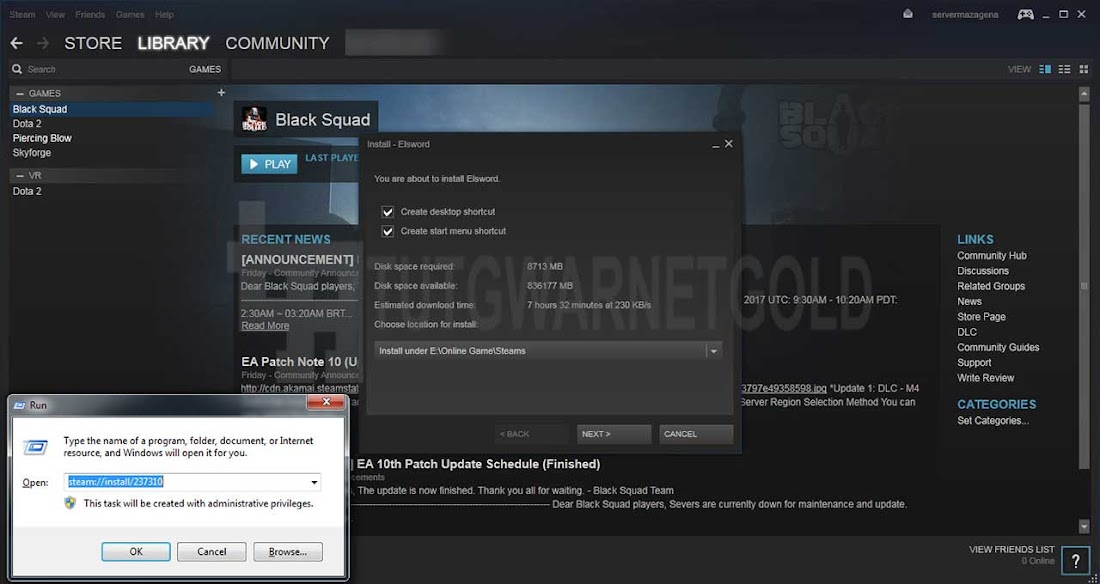Open the Store Page link
The image size is (1100, 584).
point(981,317)
